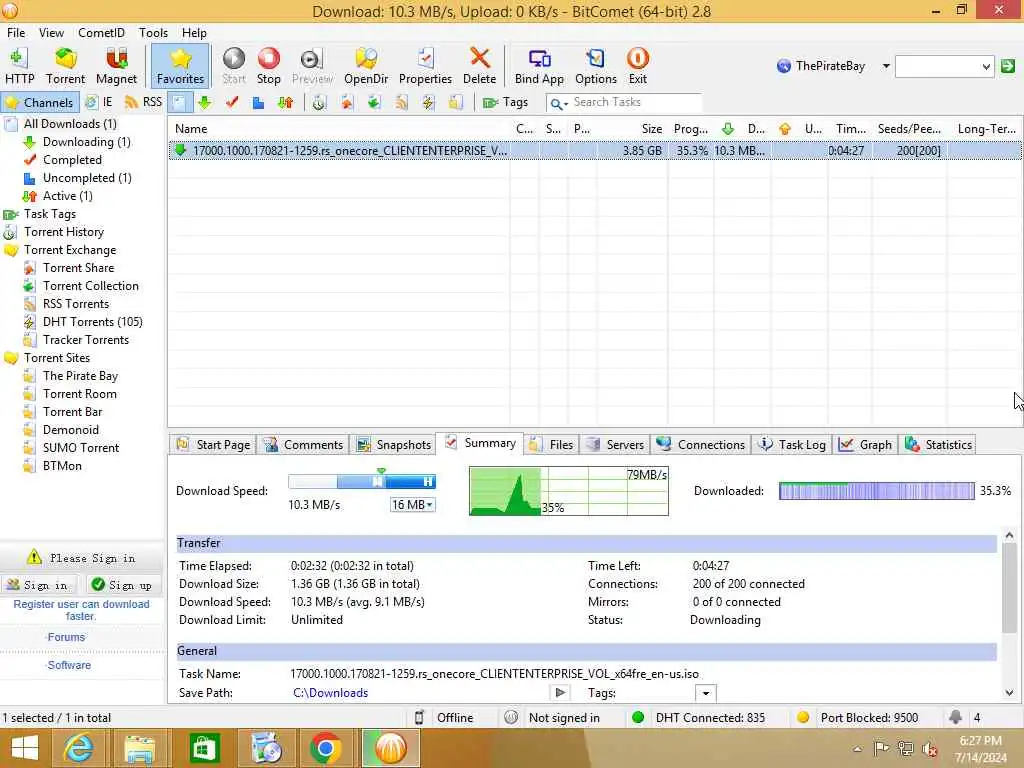Open the Tags dropdown in General section
Screen dimensions: 1024x768
[705, 693]
